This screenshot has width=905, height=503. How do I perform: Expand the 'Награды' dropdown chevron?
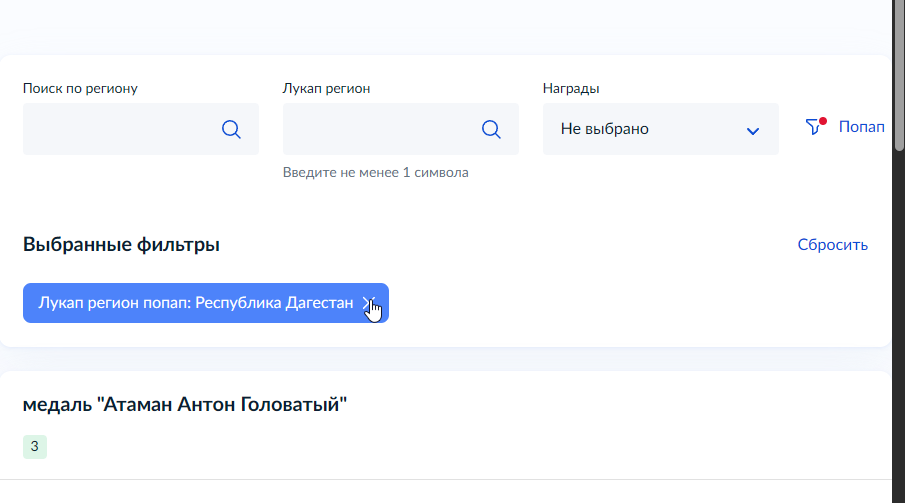point(753,130)
